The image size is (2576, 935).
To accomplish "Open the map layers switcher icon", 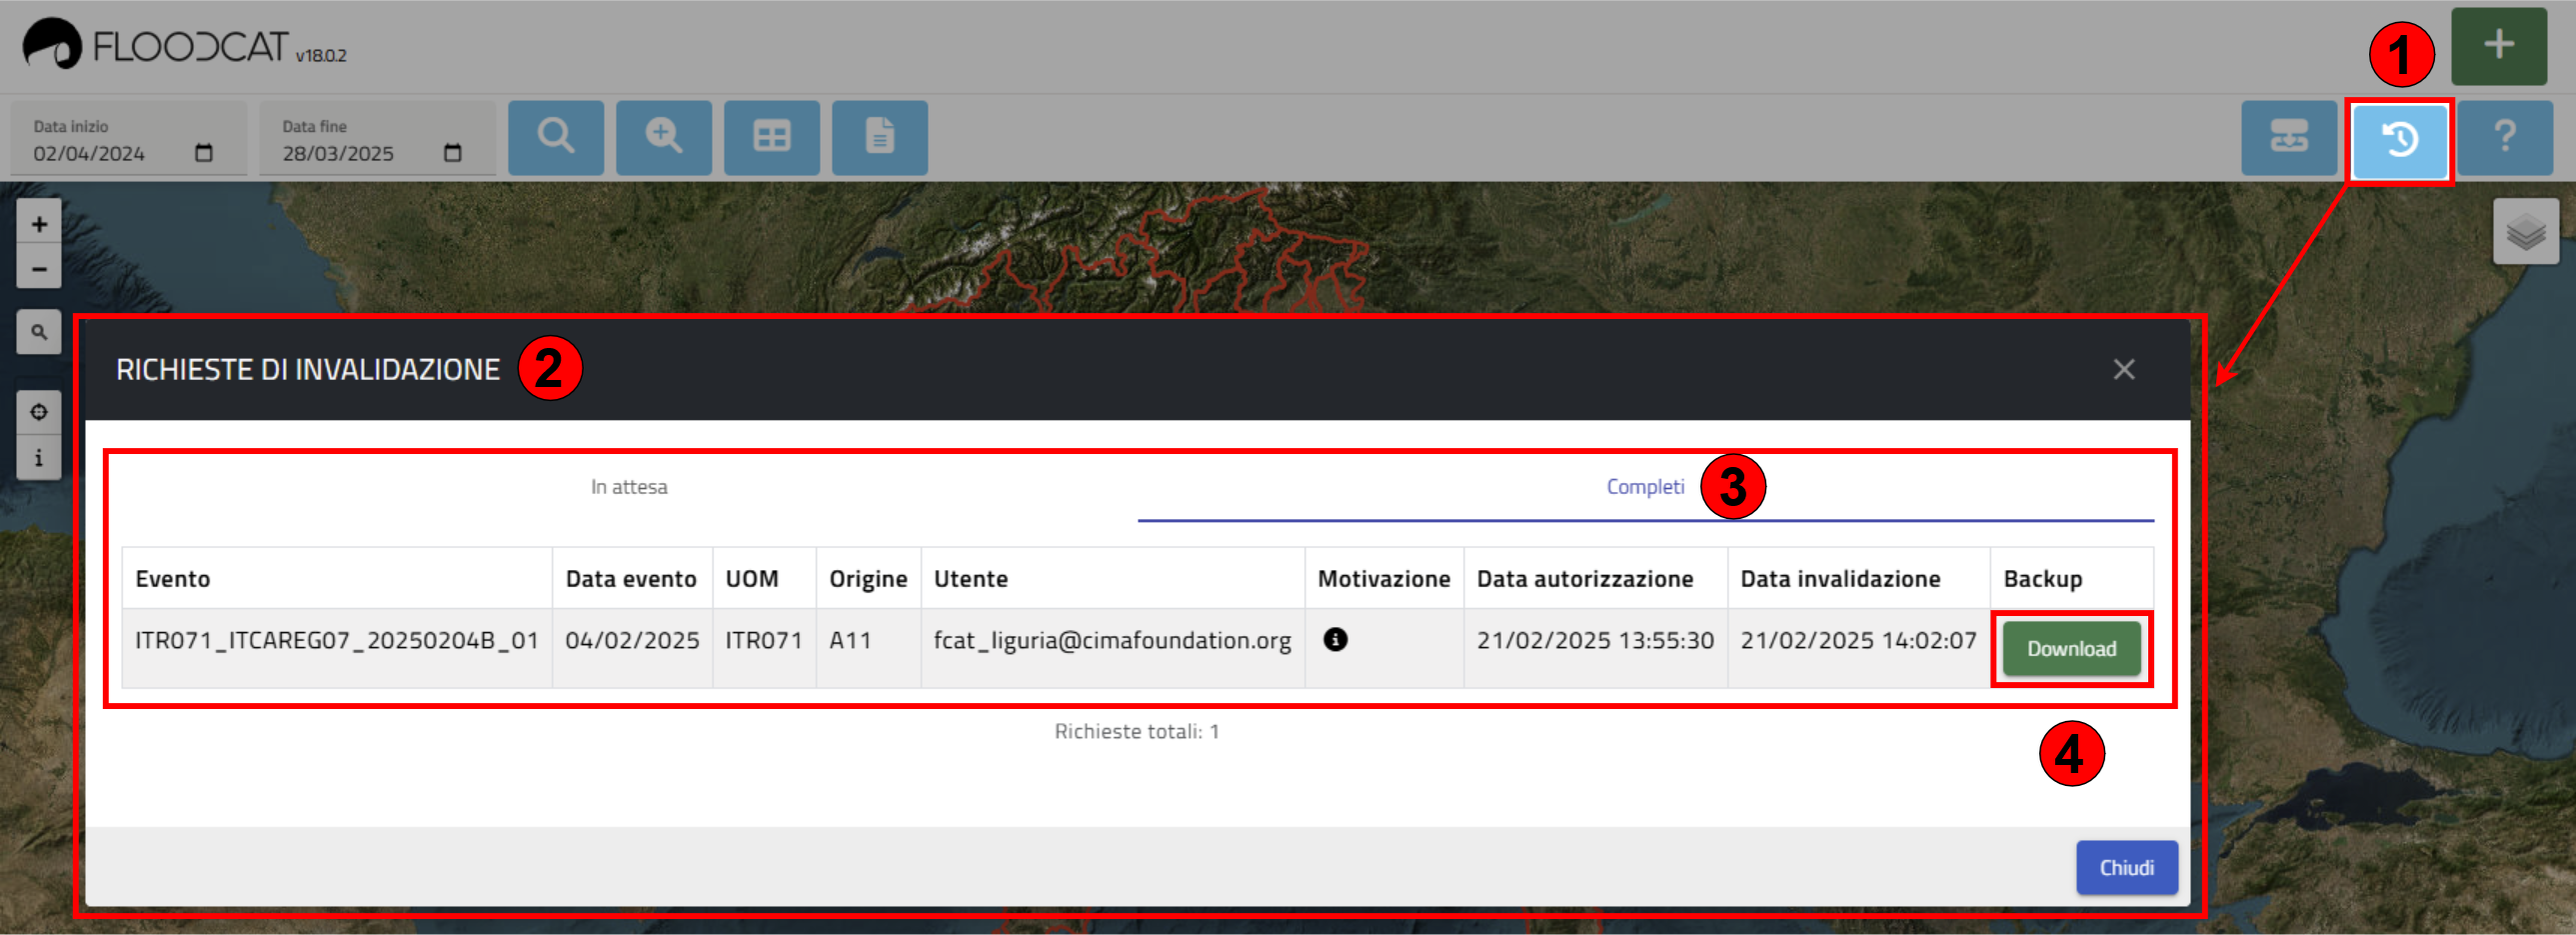I will tap(2525, 232).
